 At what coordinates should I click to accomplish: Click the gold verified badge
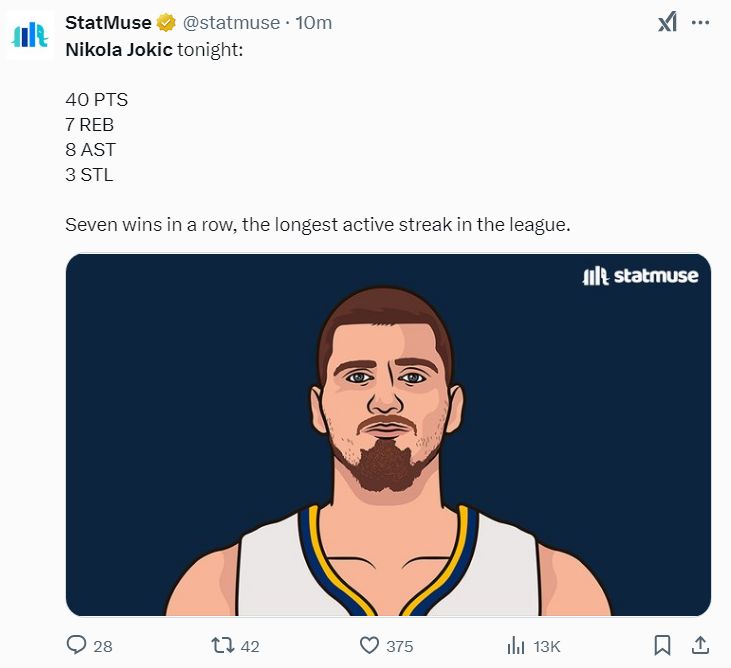[x=166, y=23]
